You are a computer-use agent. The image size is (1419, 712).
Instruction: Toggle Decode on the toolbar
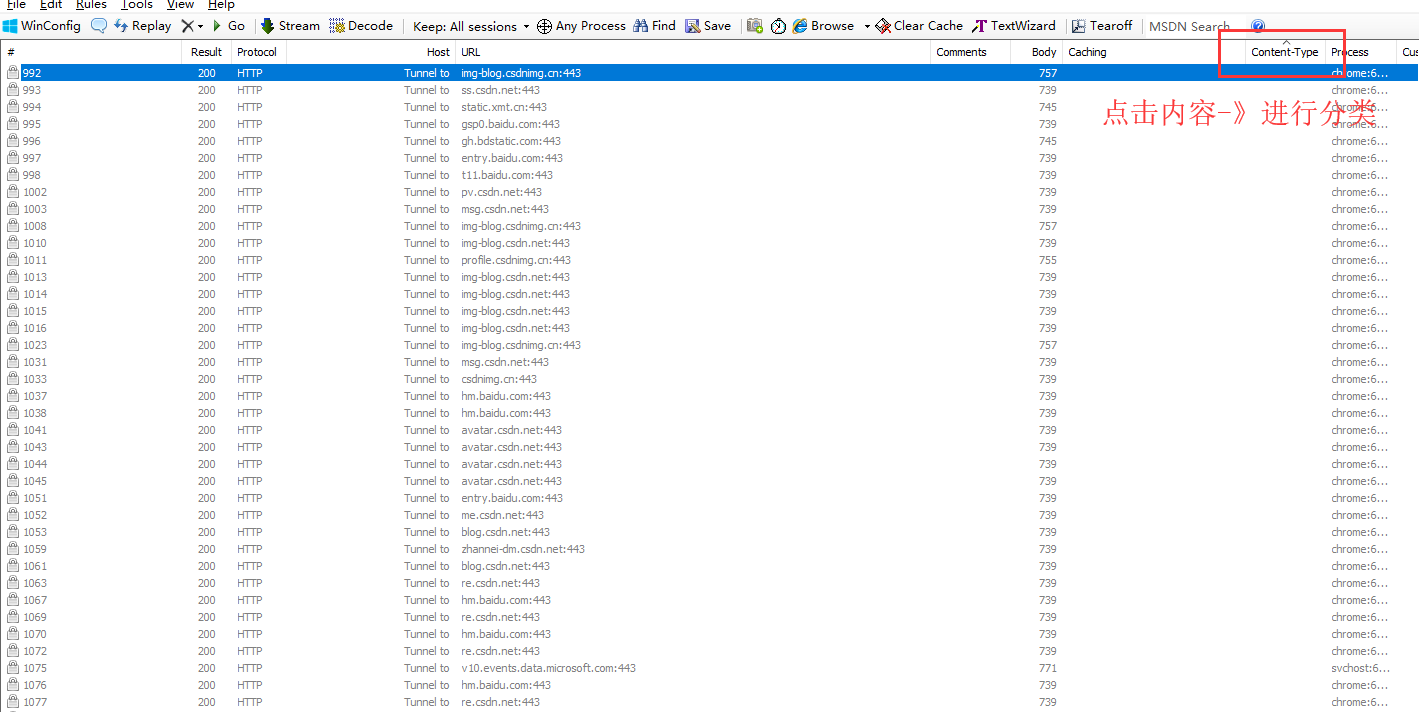[x=362, y=25]
